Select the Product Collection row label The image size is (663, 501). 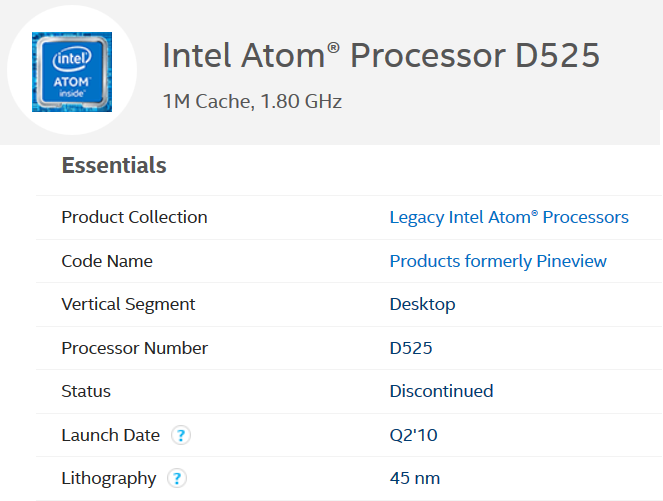click(x=134, y=217)
